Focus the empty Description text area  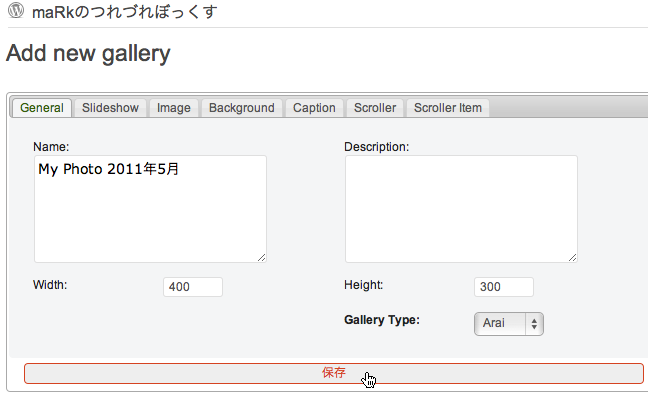point(461,208)
